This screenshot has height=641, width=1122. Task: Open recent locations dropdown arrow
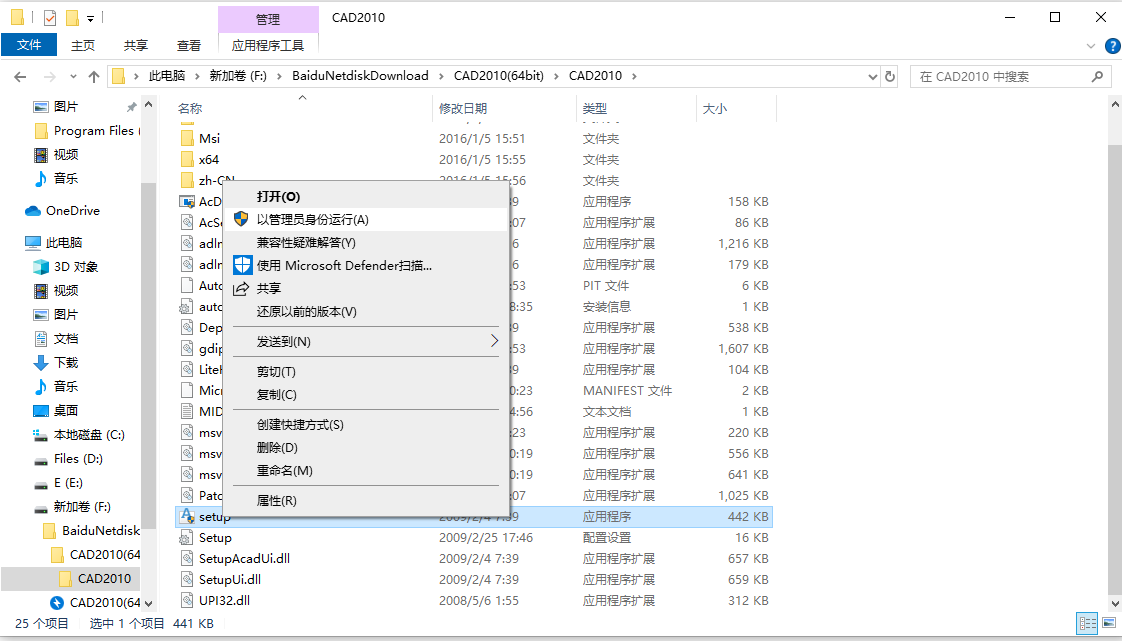(x=73, y=77)
